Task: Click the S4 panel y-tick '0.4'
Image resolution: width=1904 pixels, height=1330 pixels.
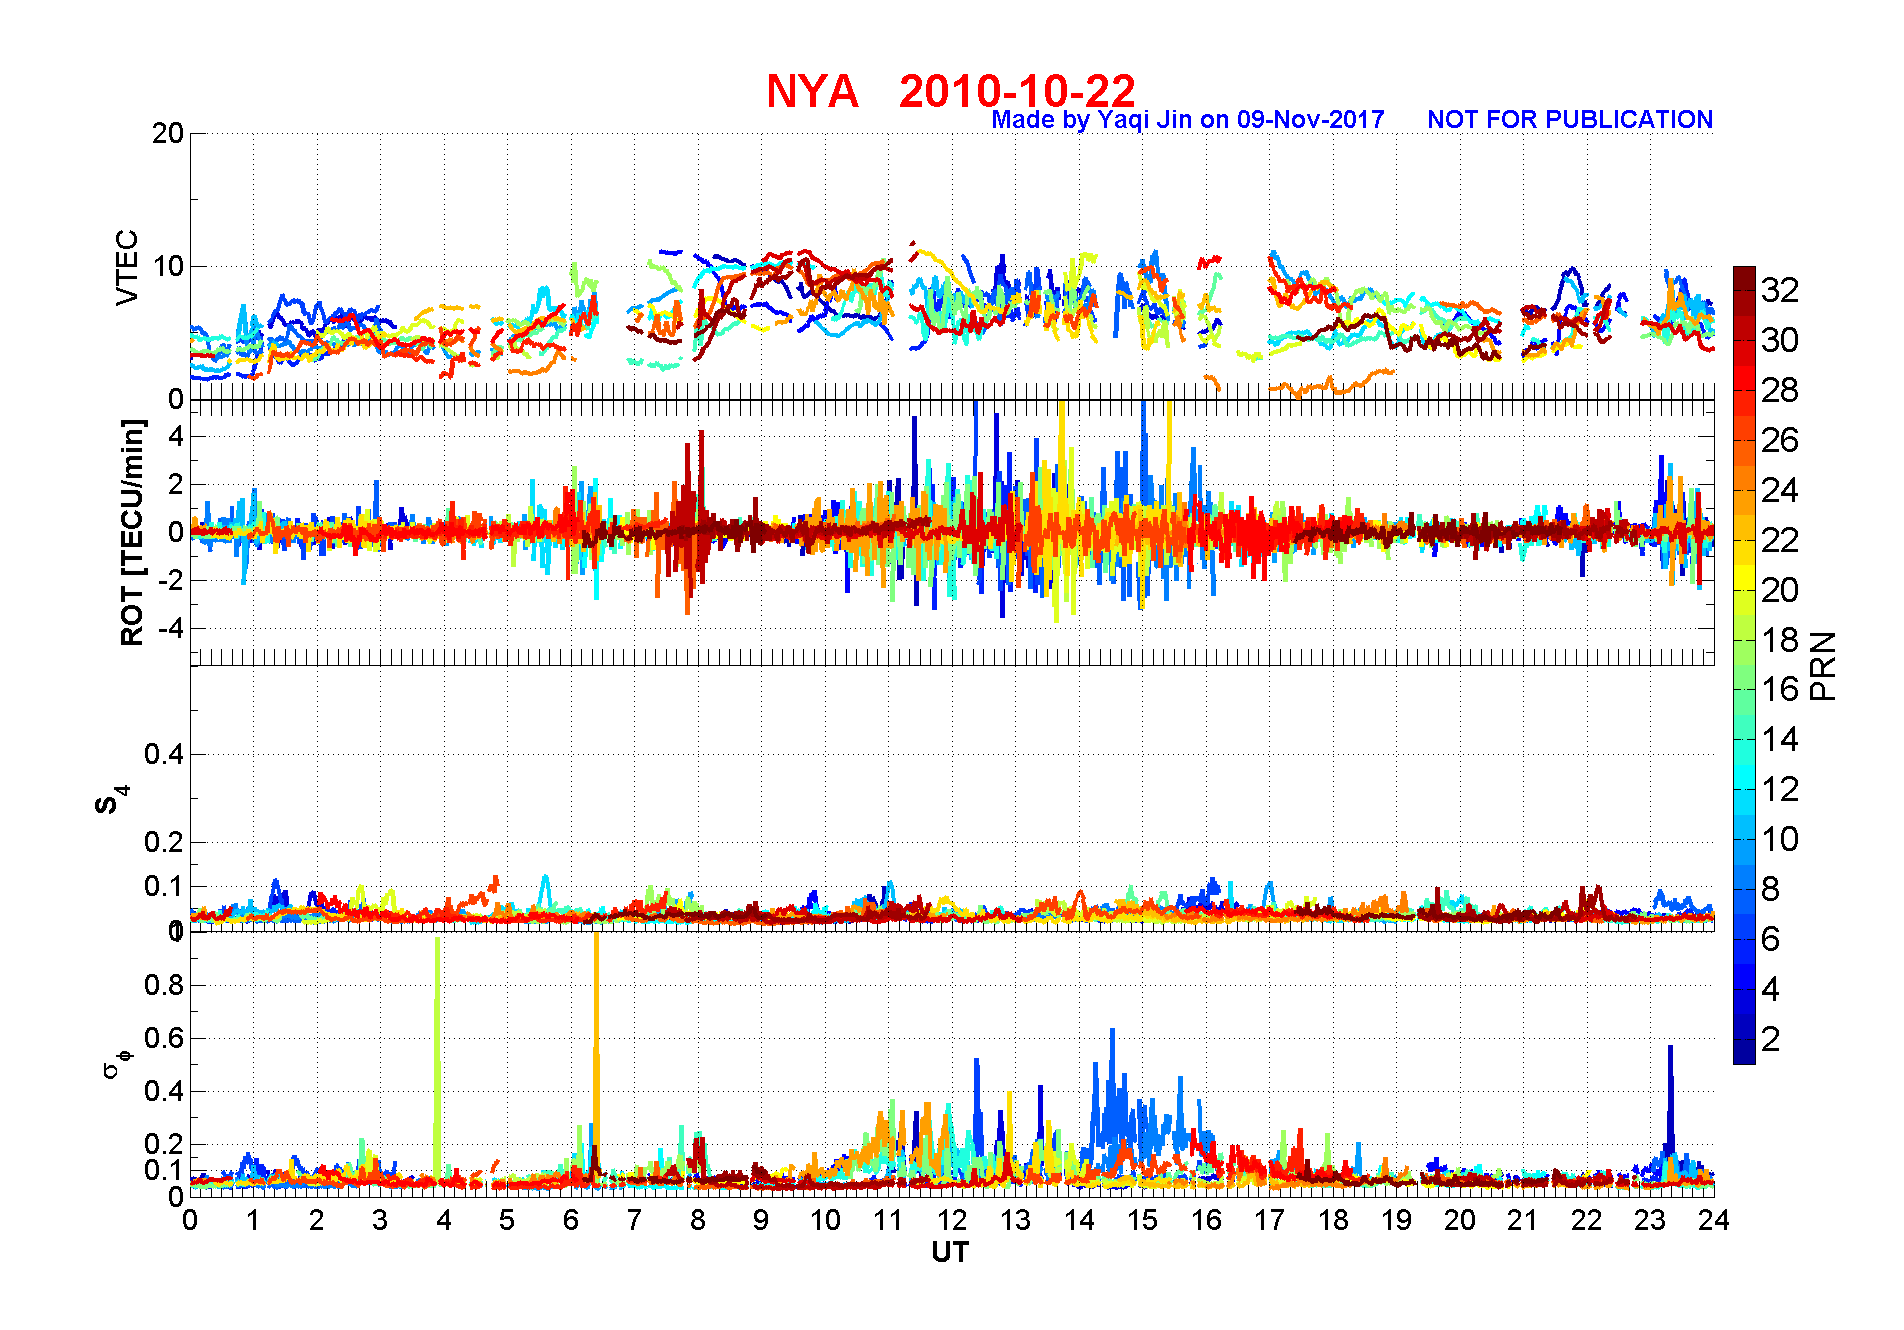Action: click(x=164, y=754)
